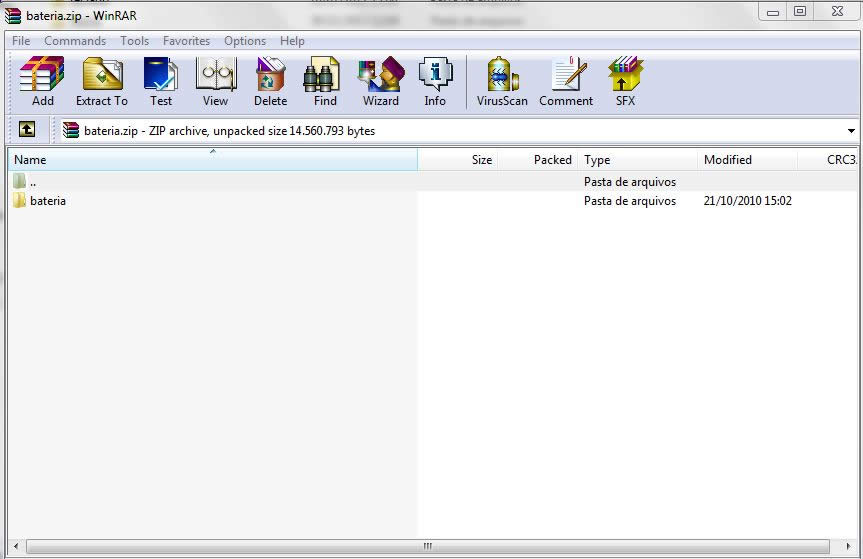Sort the list by the Name column
863x559 pixels.
(213, 160)
